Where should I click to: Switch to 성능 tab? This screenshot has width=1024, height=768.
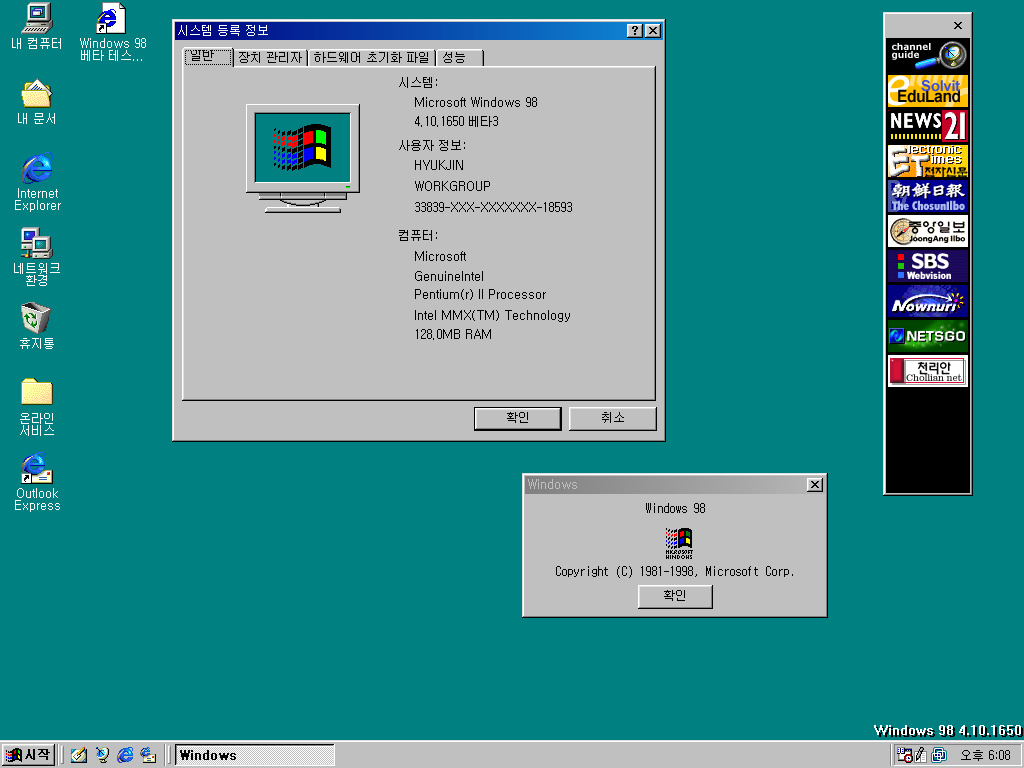tap(459, 58)
